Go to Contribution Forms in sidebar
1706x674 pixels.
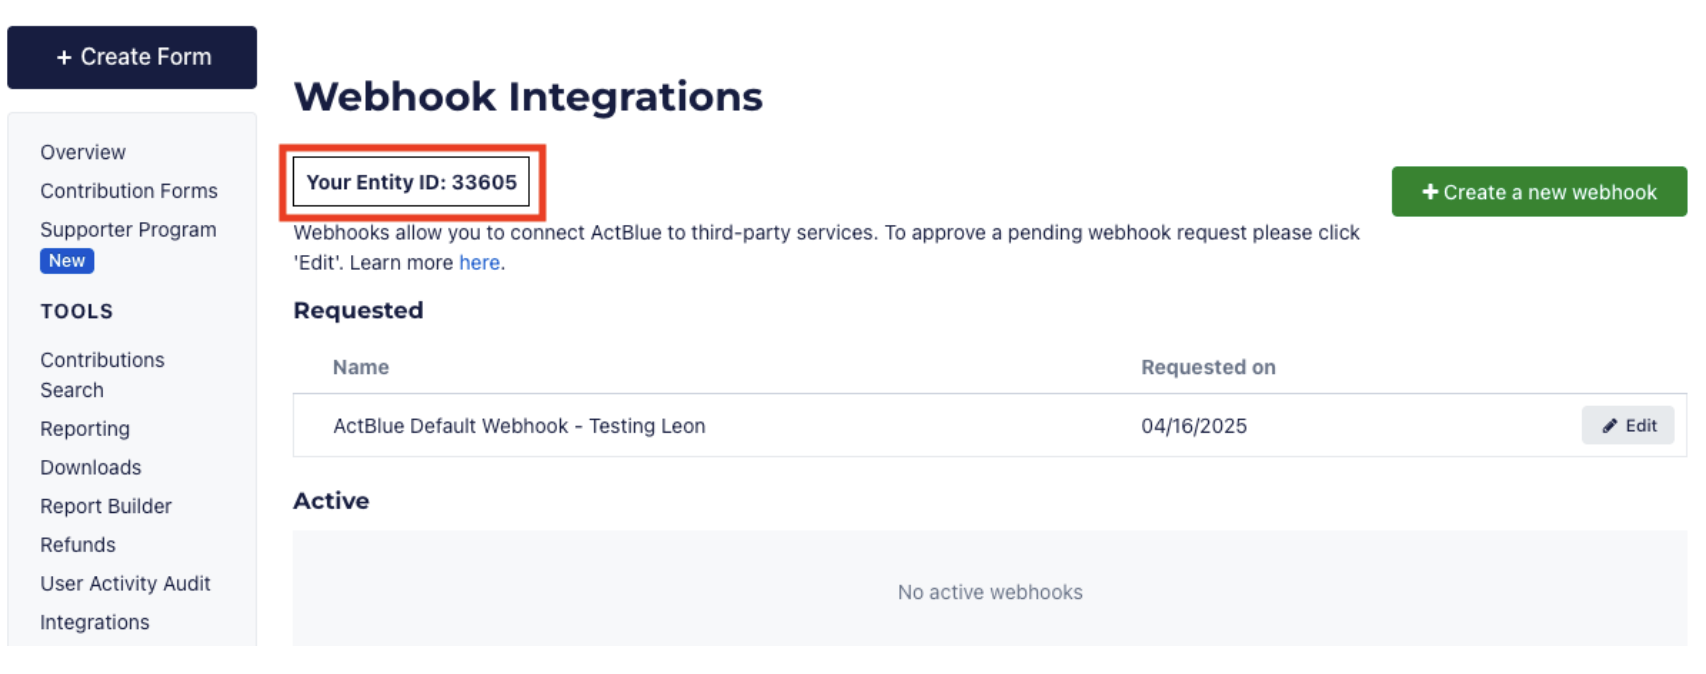pyautogui.click(x=129, y=191)
